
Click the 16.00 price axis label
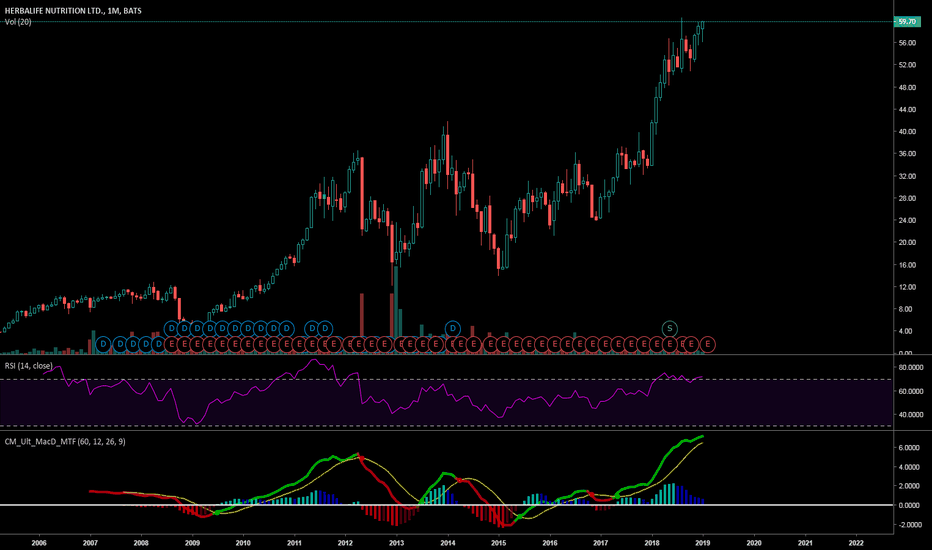[907, 265]
